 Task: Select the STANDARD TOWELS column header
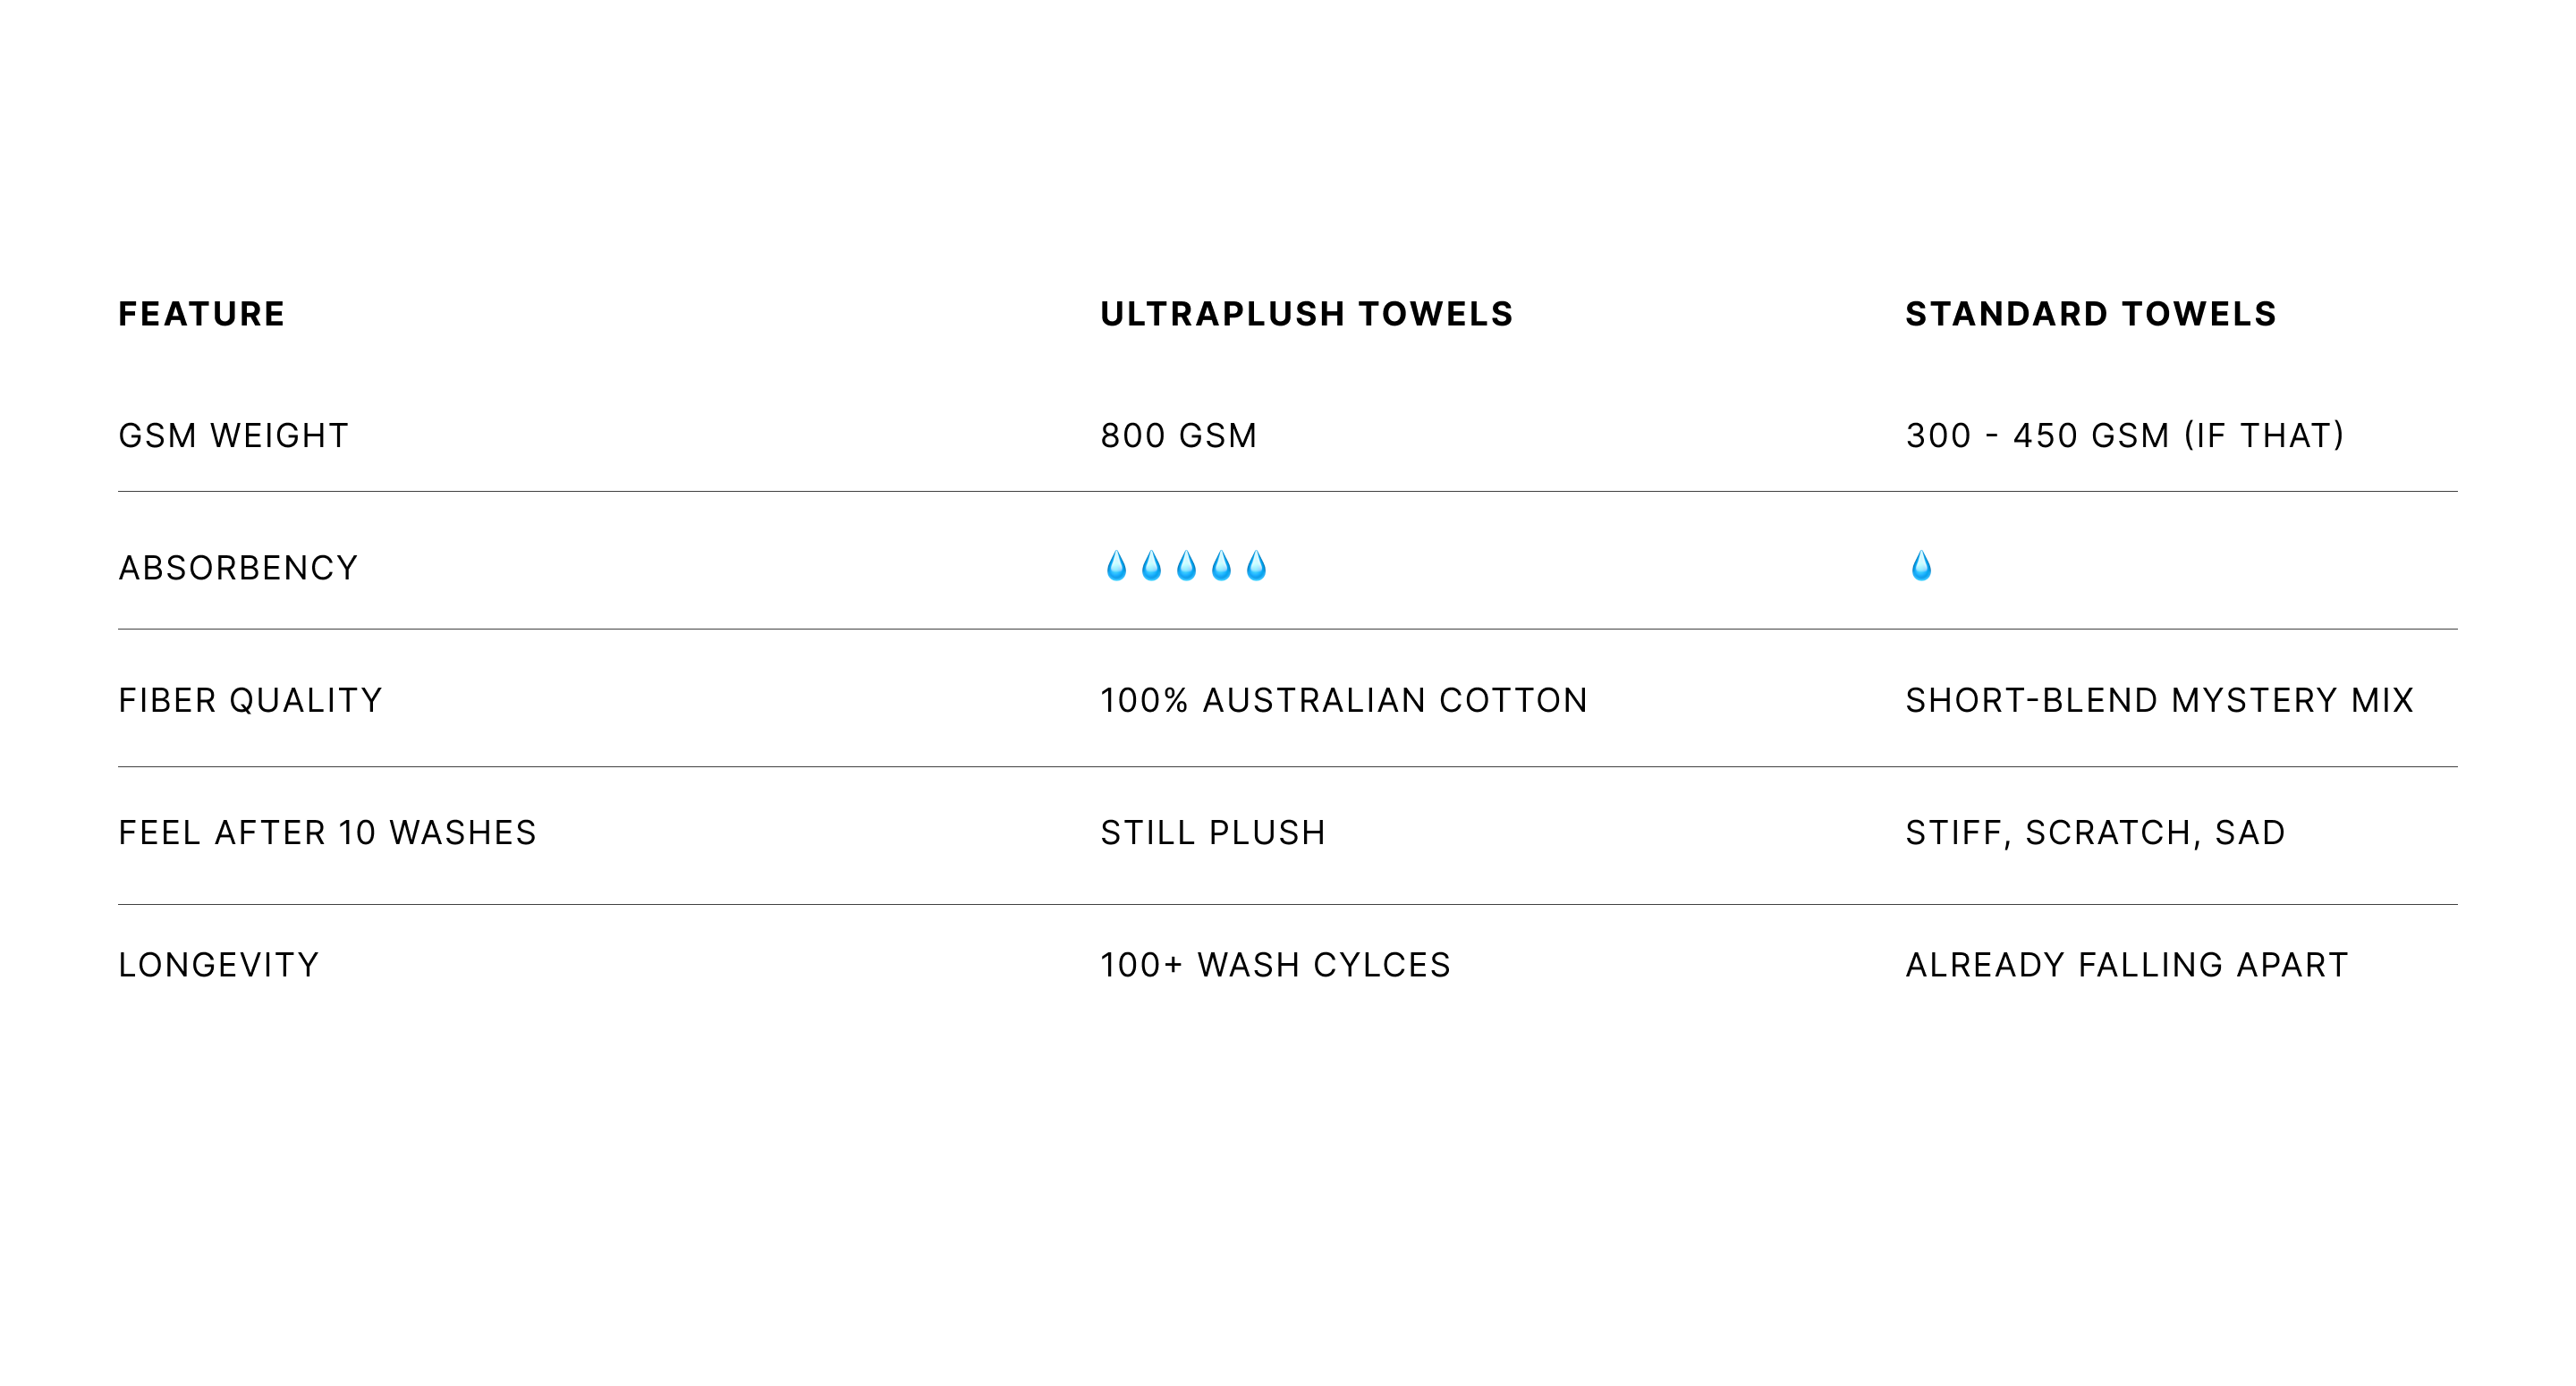[2091, 314]
